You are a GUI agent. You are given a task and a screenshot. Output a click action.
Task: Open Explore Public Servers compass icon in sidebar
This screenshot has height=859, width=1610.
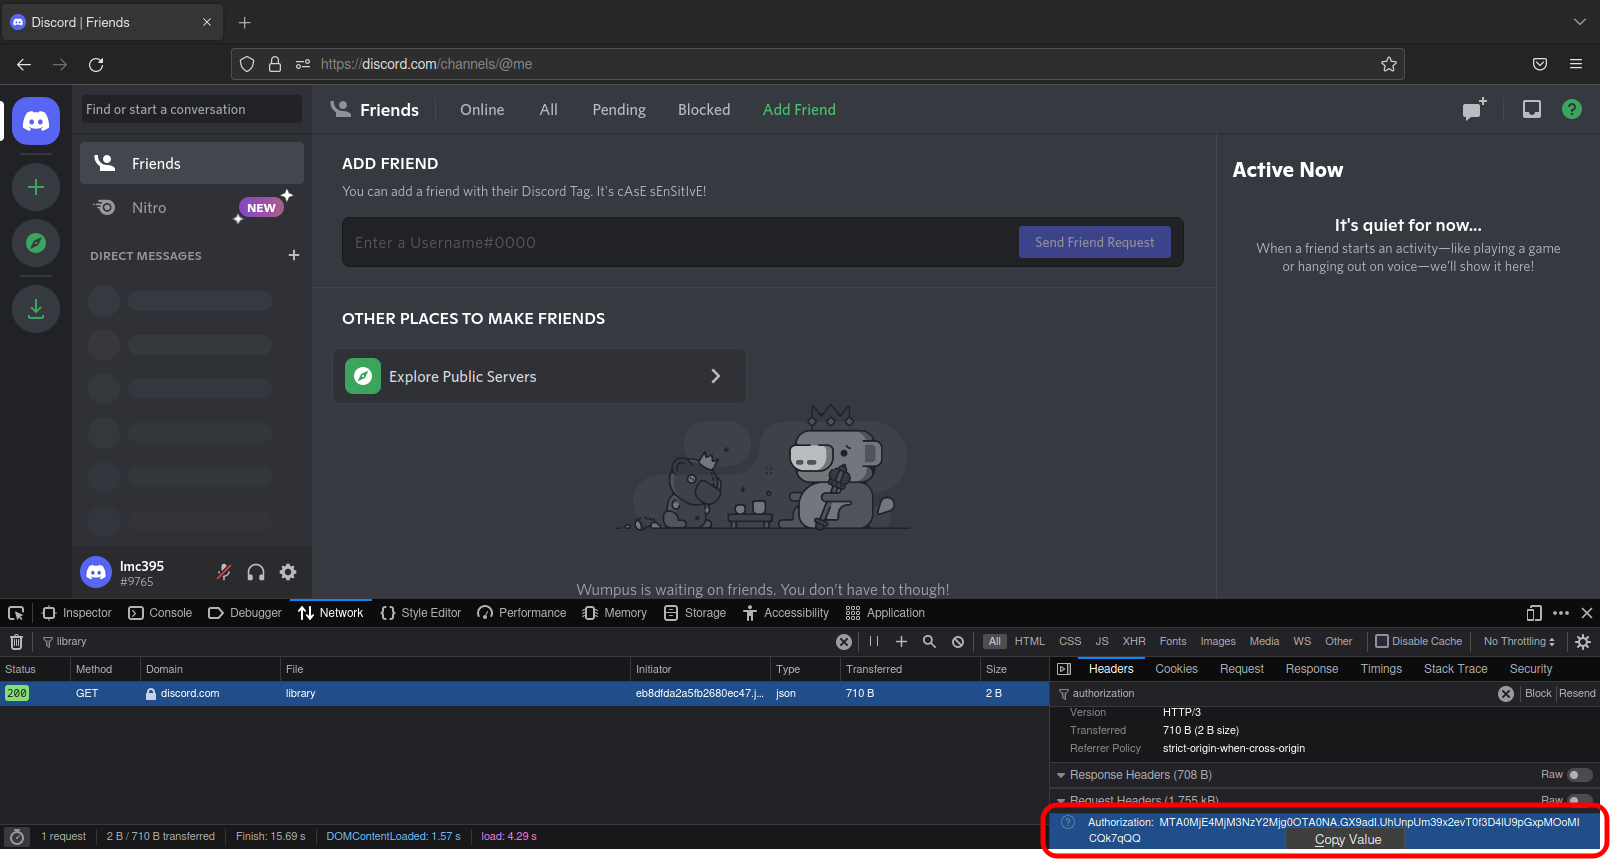pyautogui.click(x=36, y=243)
